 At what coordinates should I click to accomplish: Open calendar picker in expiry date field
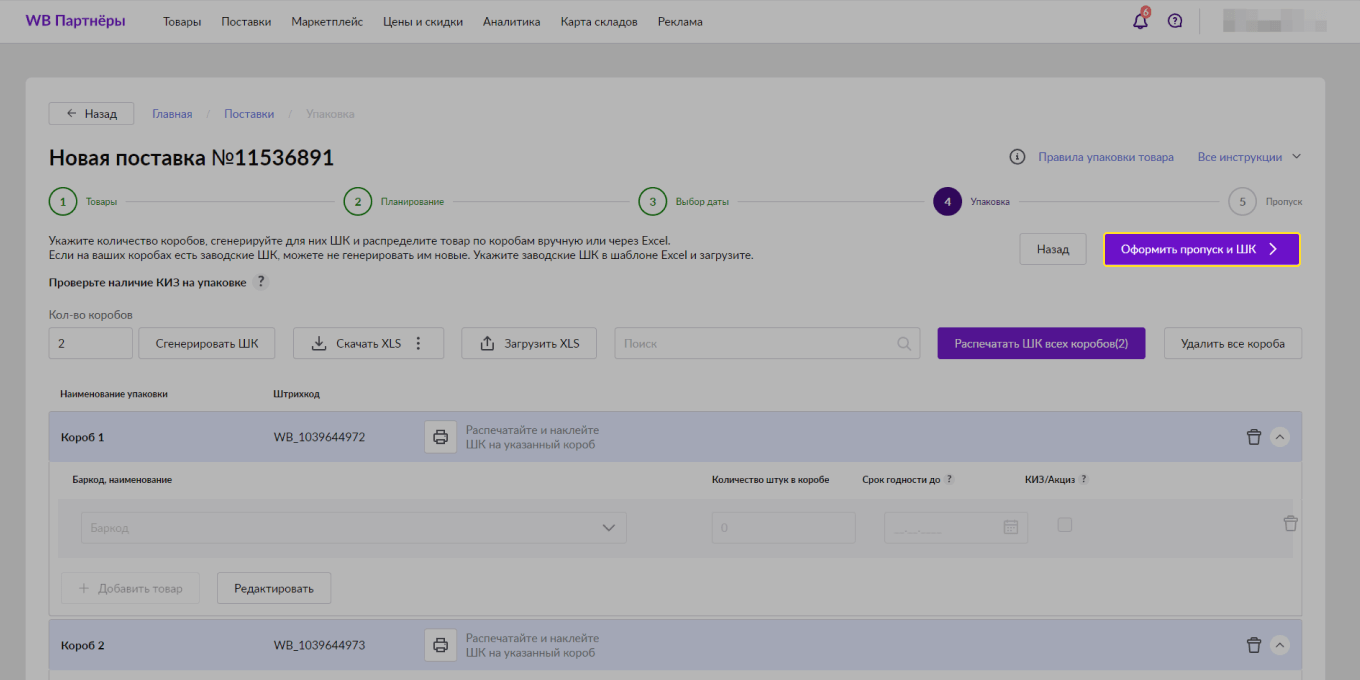coord(1010,527)
